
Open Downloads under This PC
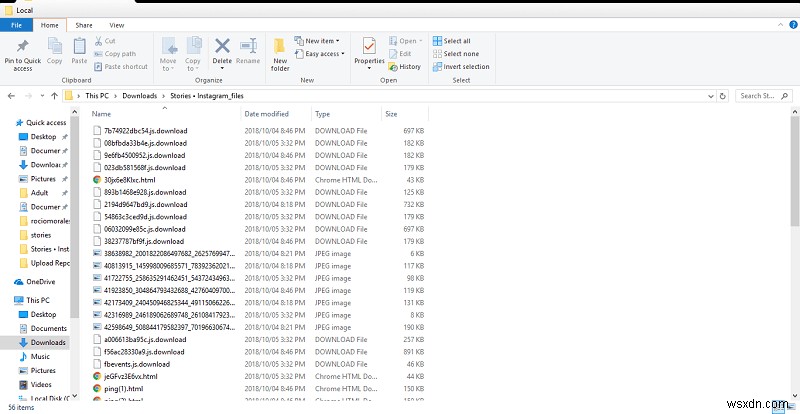coord(43,343)
